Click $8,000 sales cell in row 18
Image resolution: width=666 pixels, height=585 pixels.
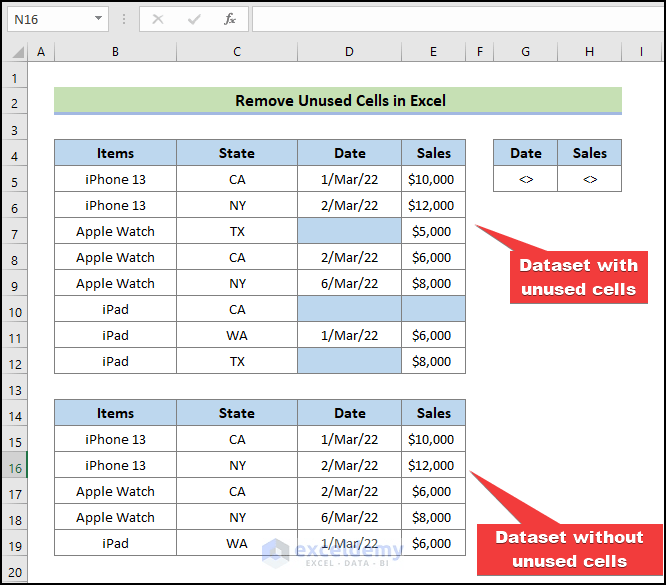(x=433, y=517)
